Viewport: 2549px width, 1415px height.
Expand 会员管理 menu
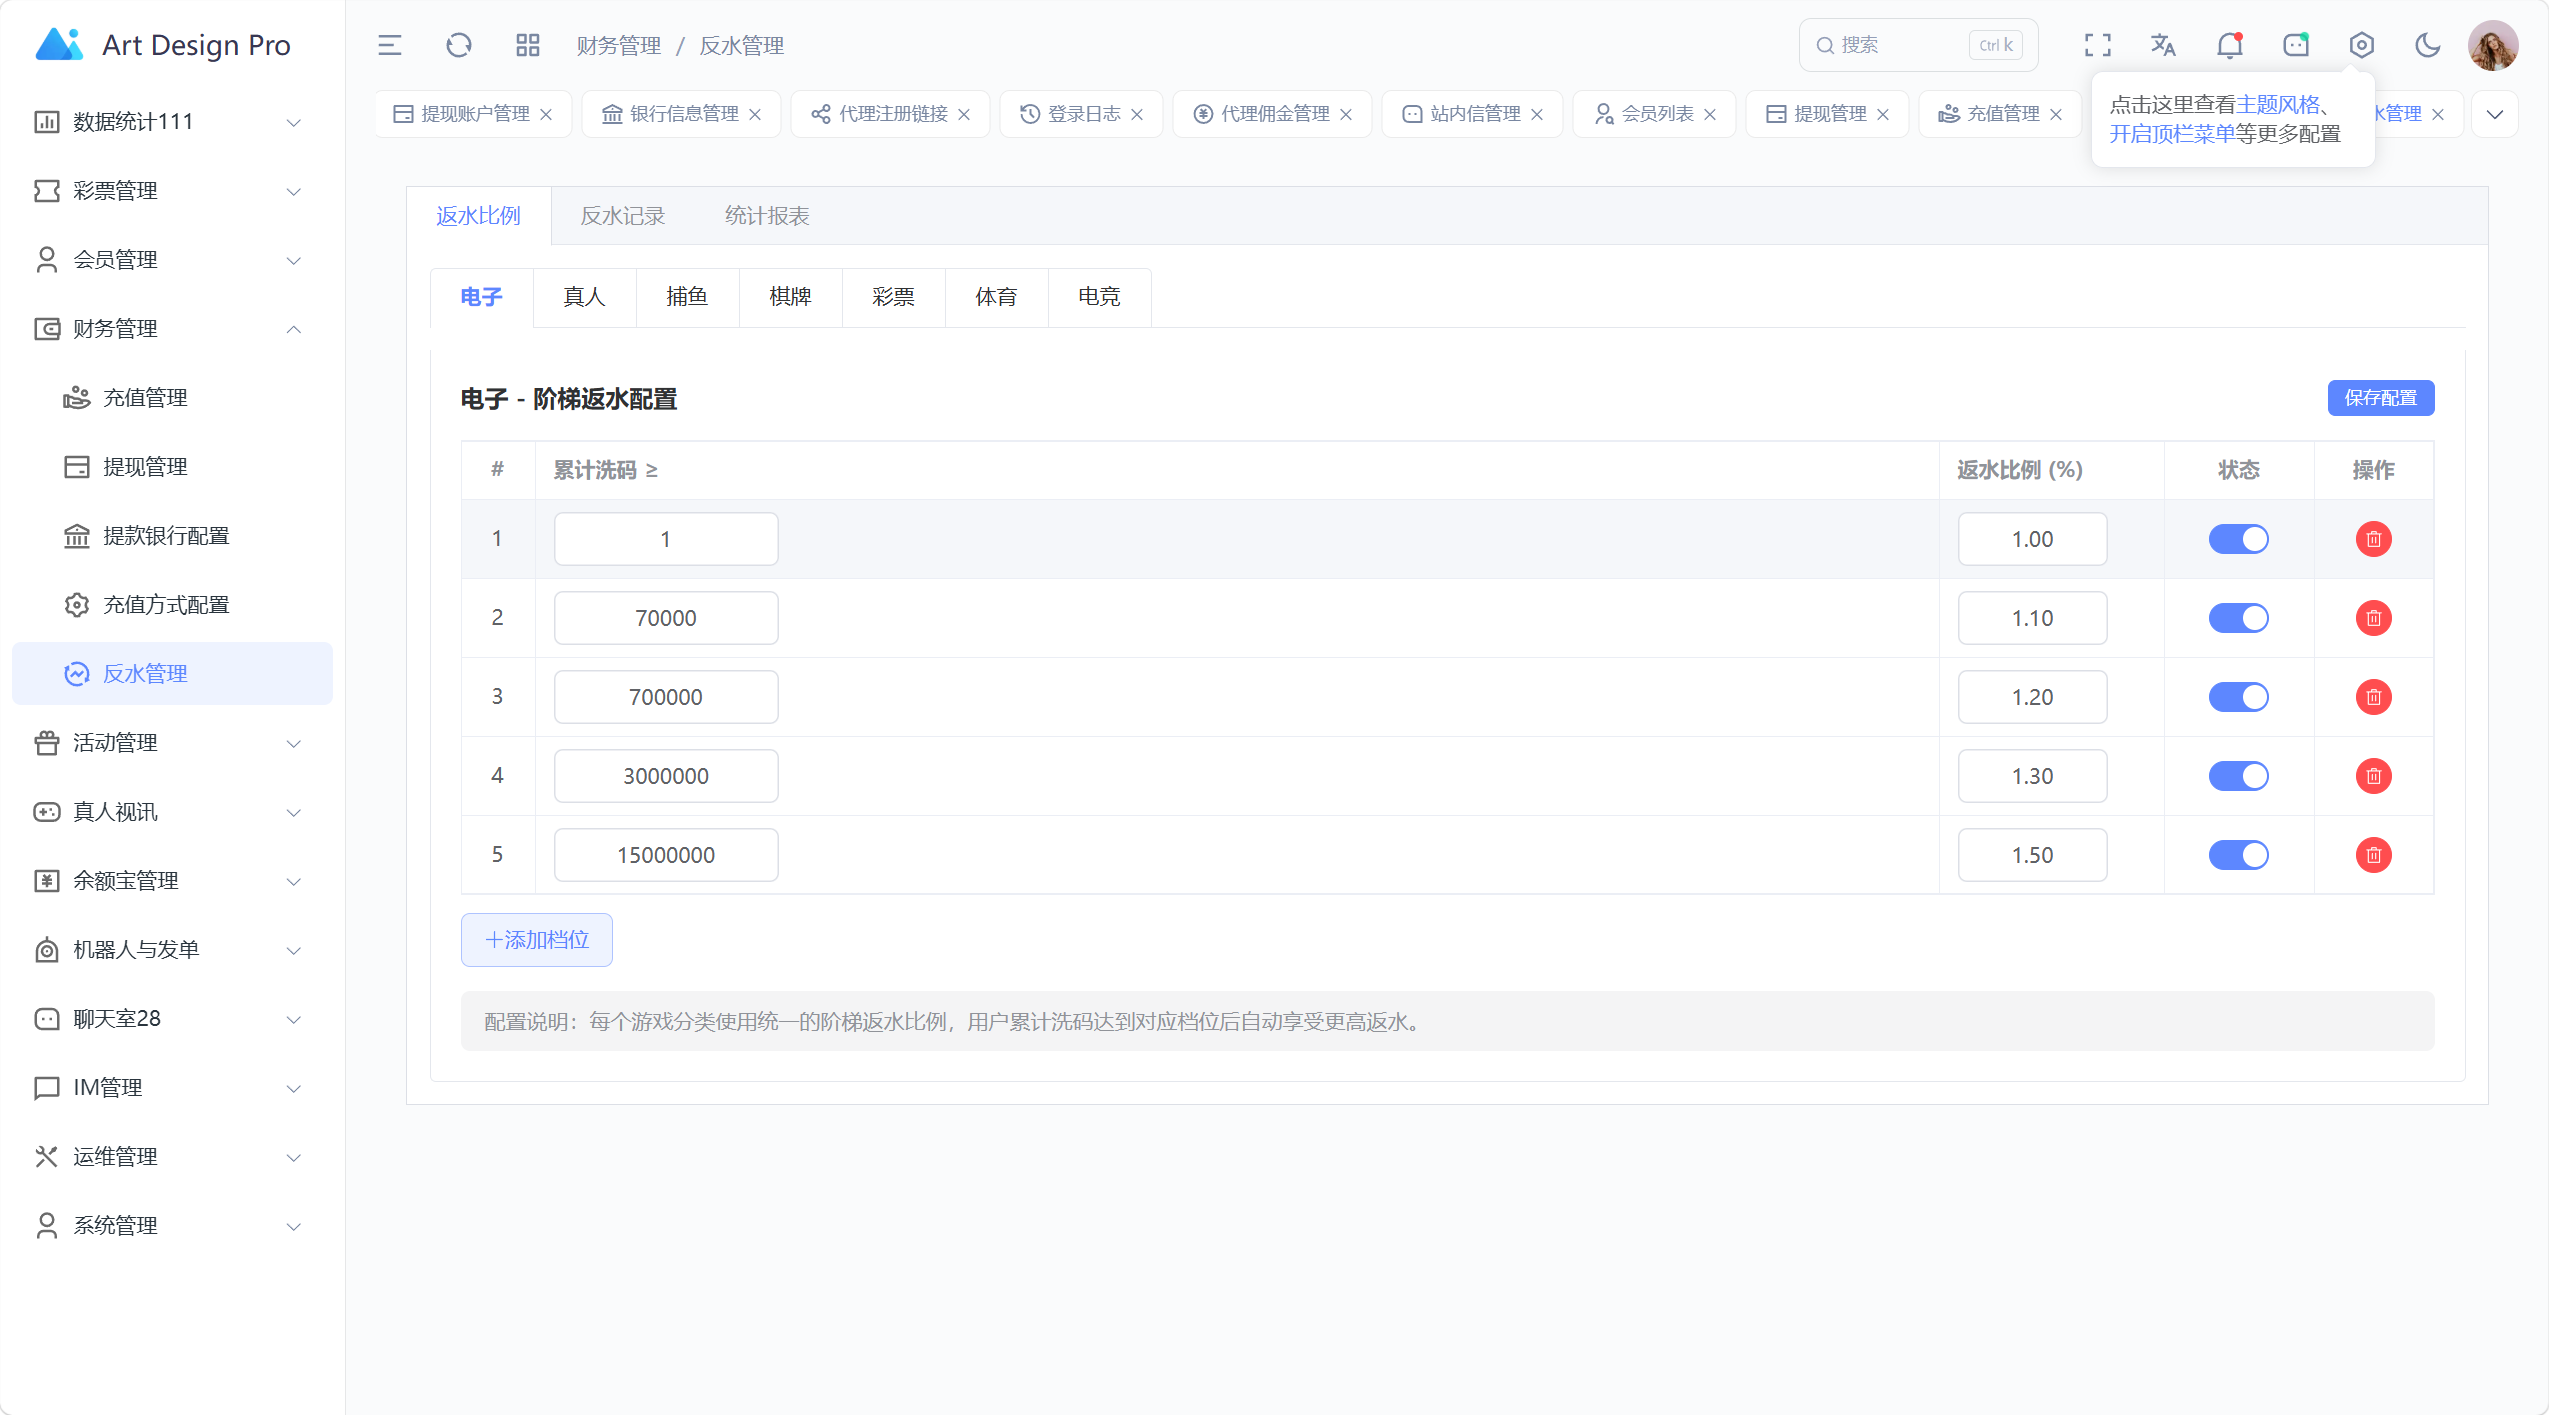172,260
